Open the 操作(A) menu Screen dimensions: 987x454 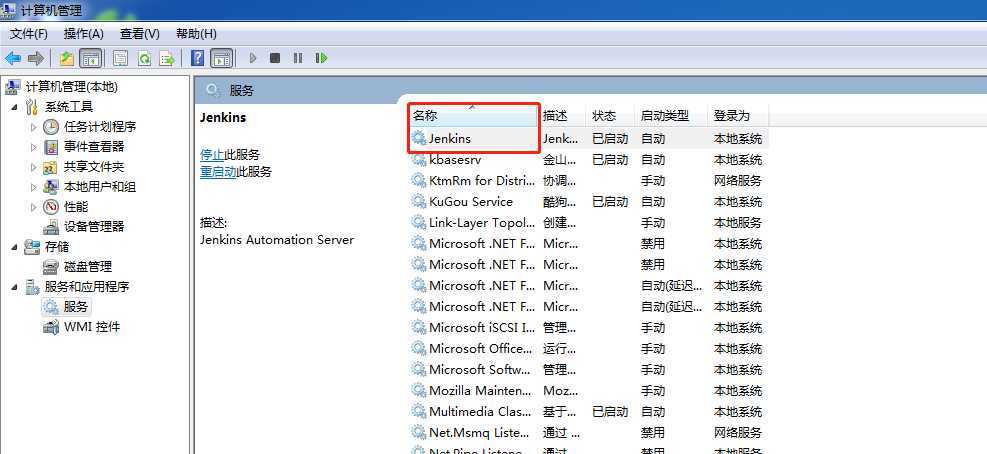point(84,33)
